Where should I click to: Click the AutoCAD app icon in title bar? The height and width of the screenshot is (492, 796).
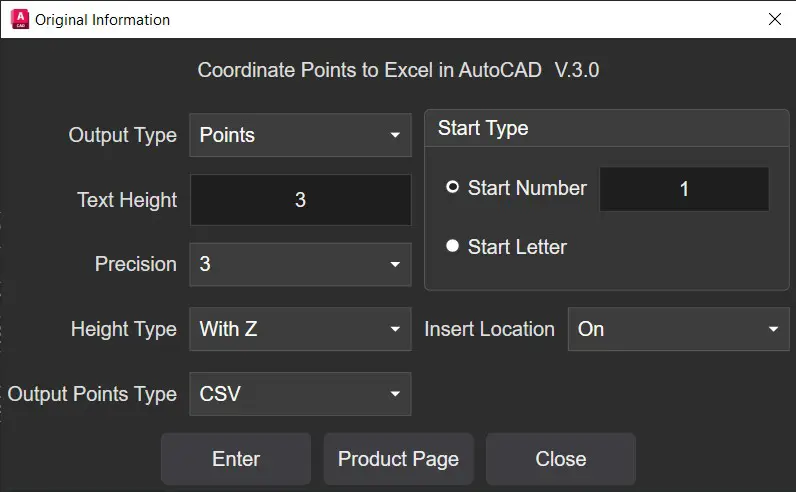20,19
